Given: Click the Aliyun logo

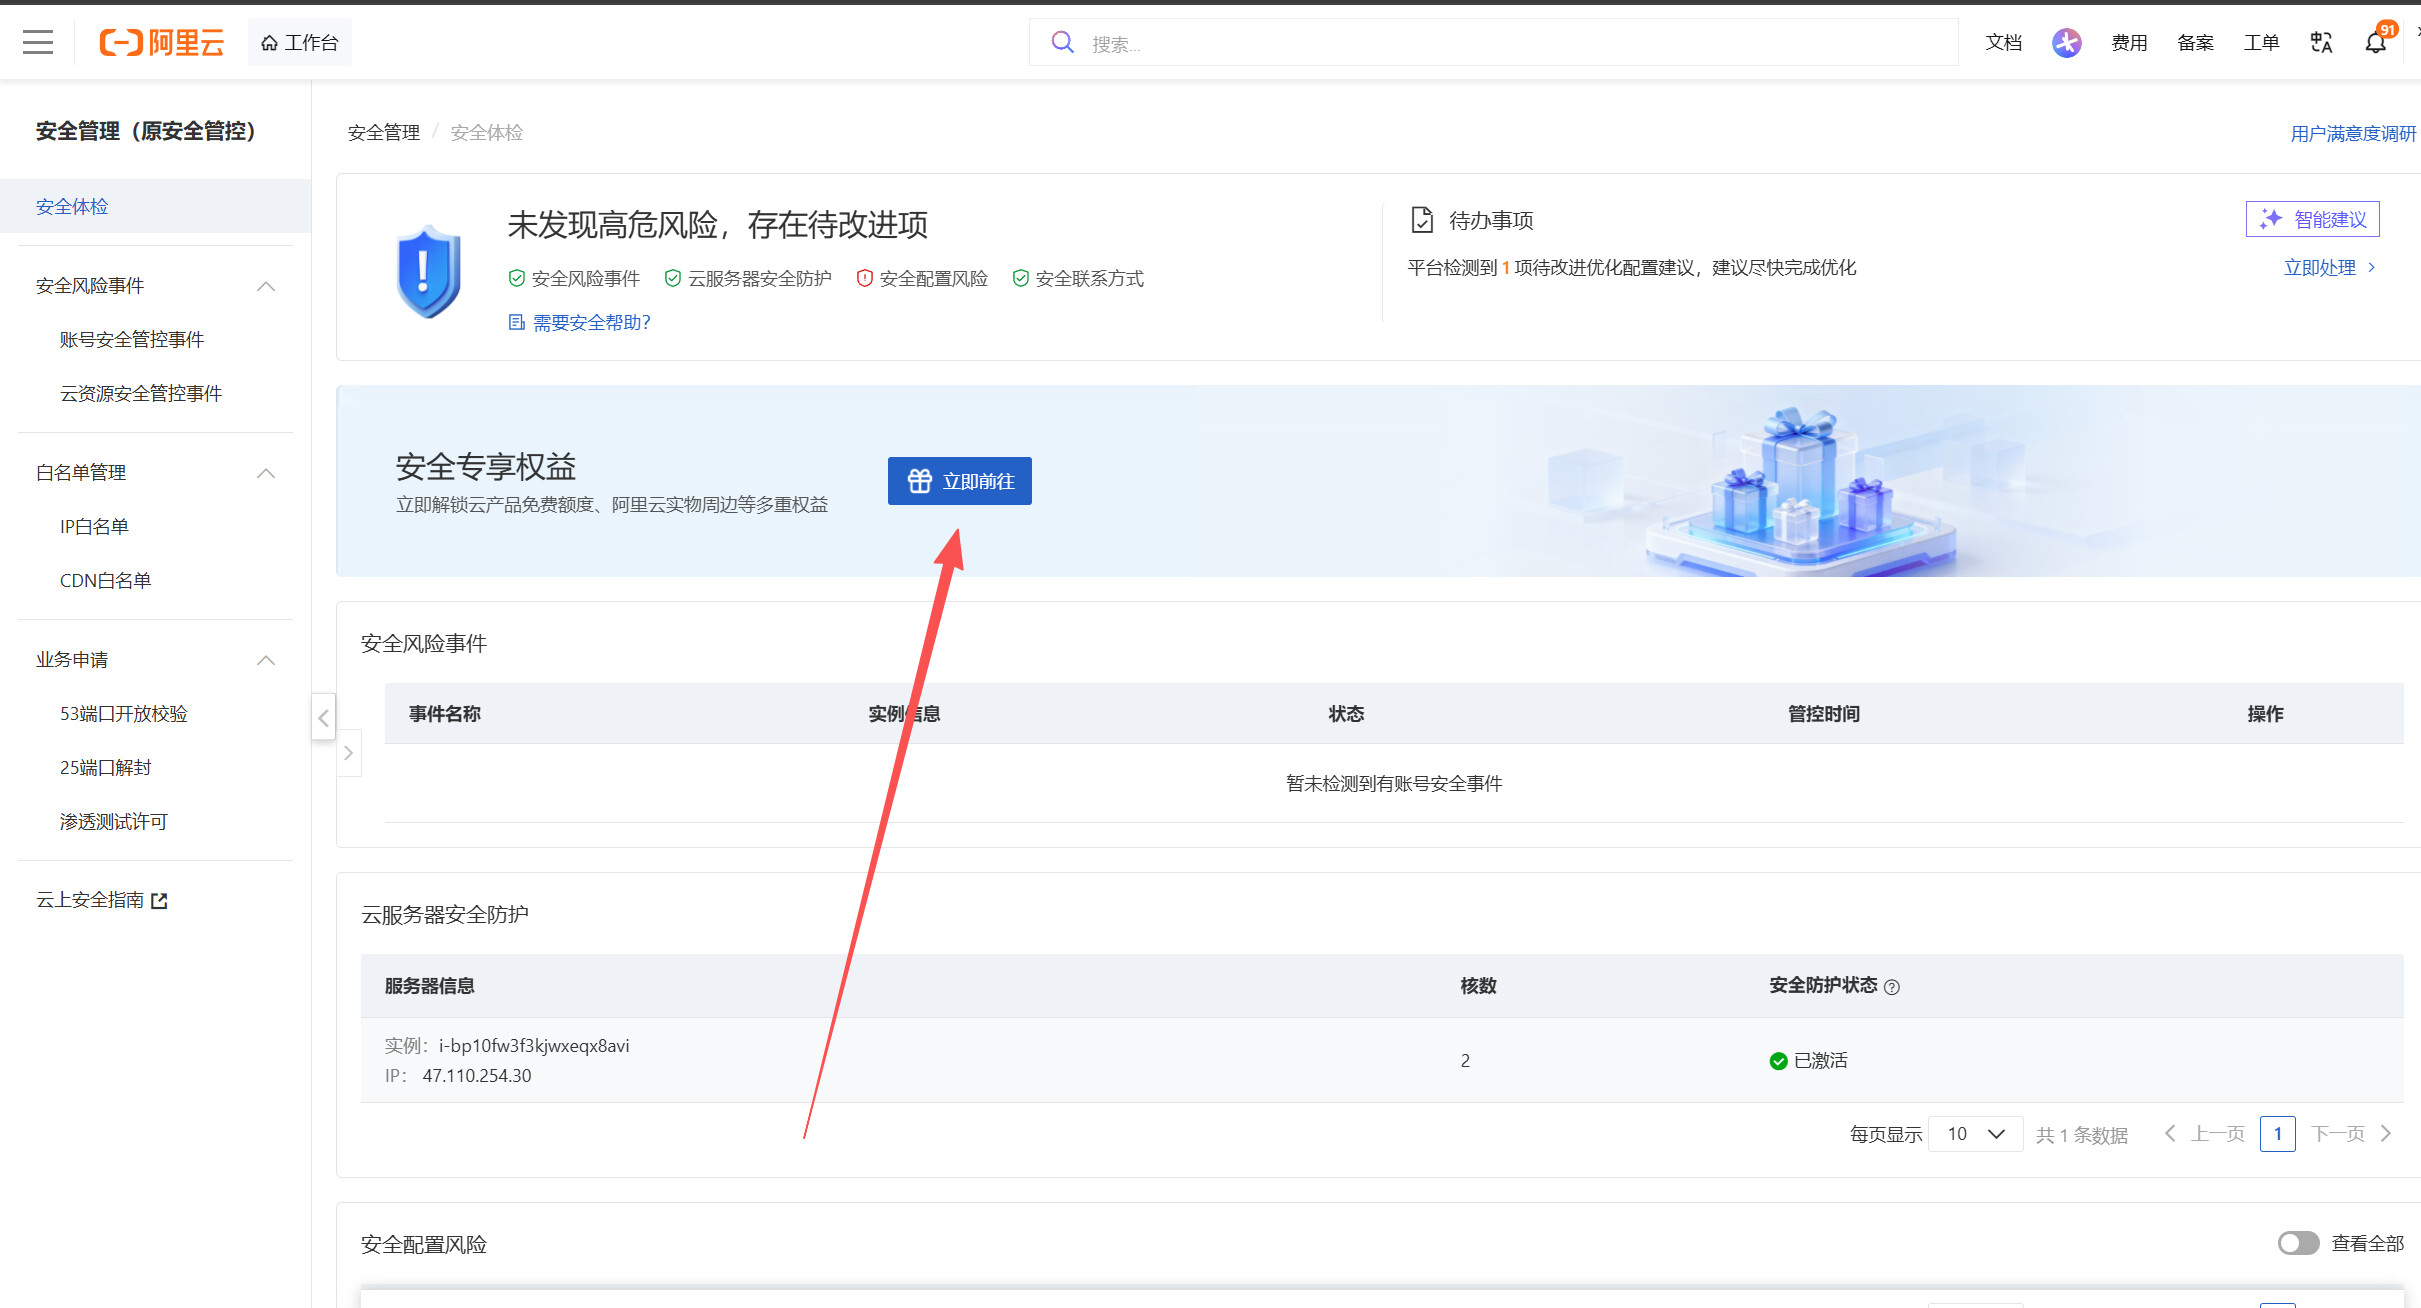Looking at the screenshot, I should (x=161, y=42).
